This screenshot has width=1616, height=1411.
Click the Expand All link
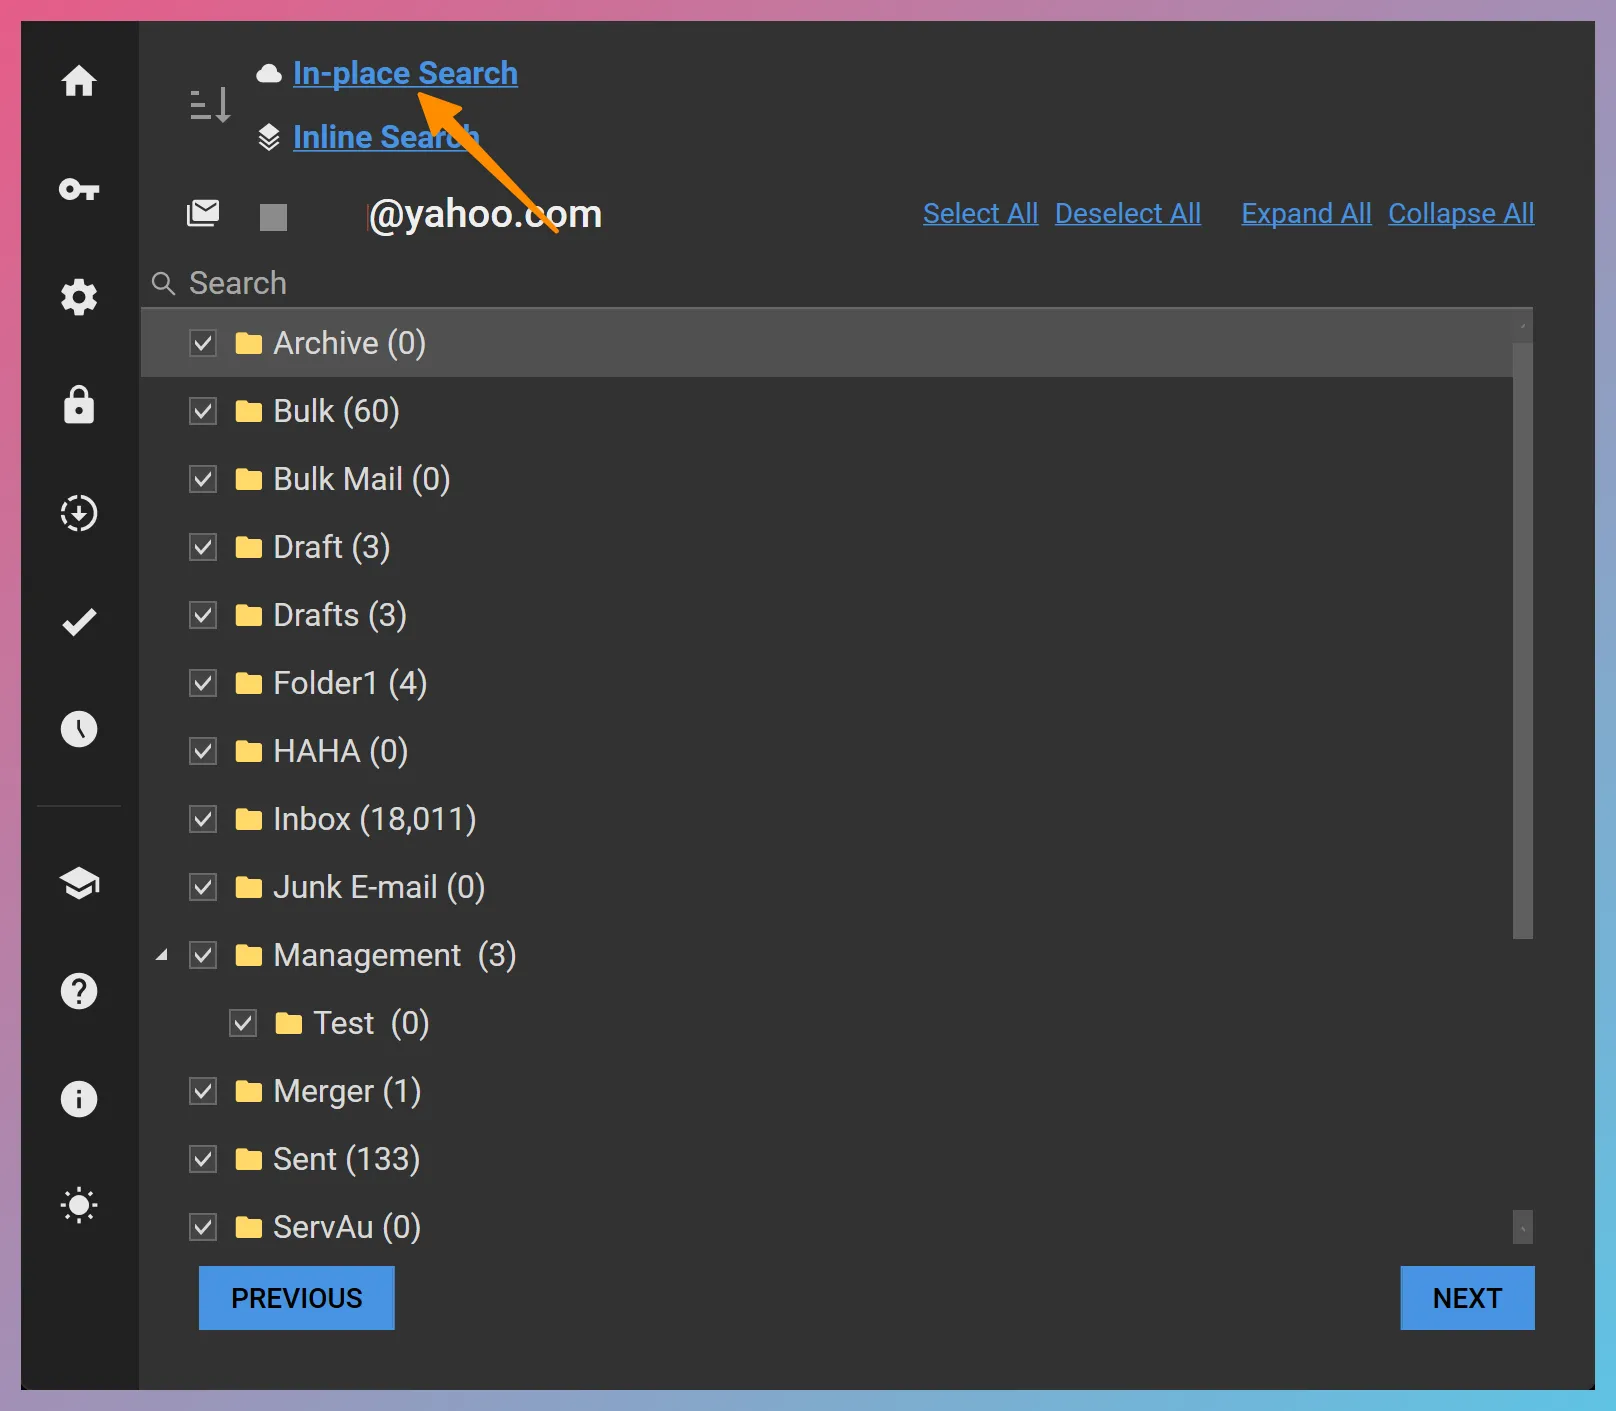click(x=1306, y=213)
